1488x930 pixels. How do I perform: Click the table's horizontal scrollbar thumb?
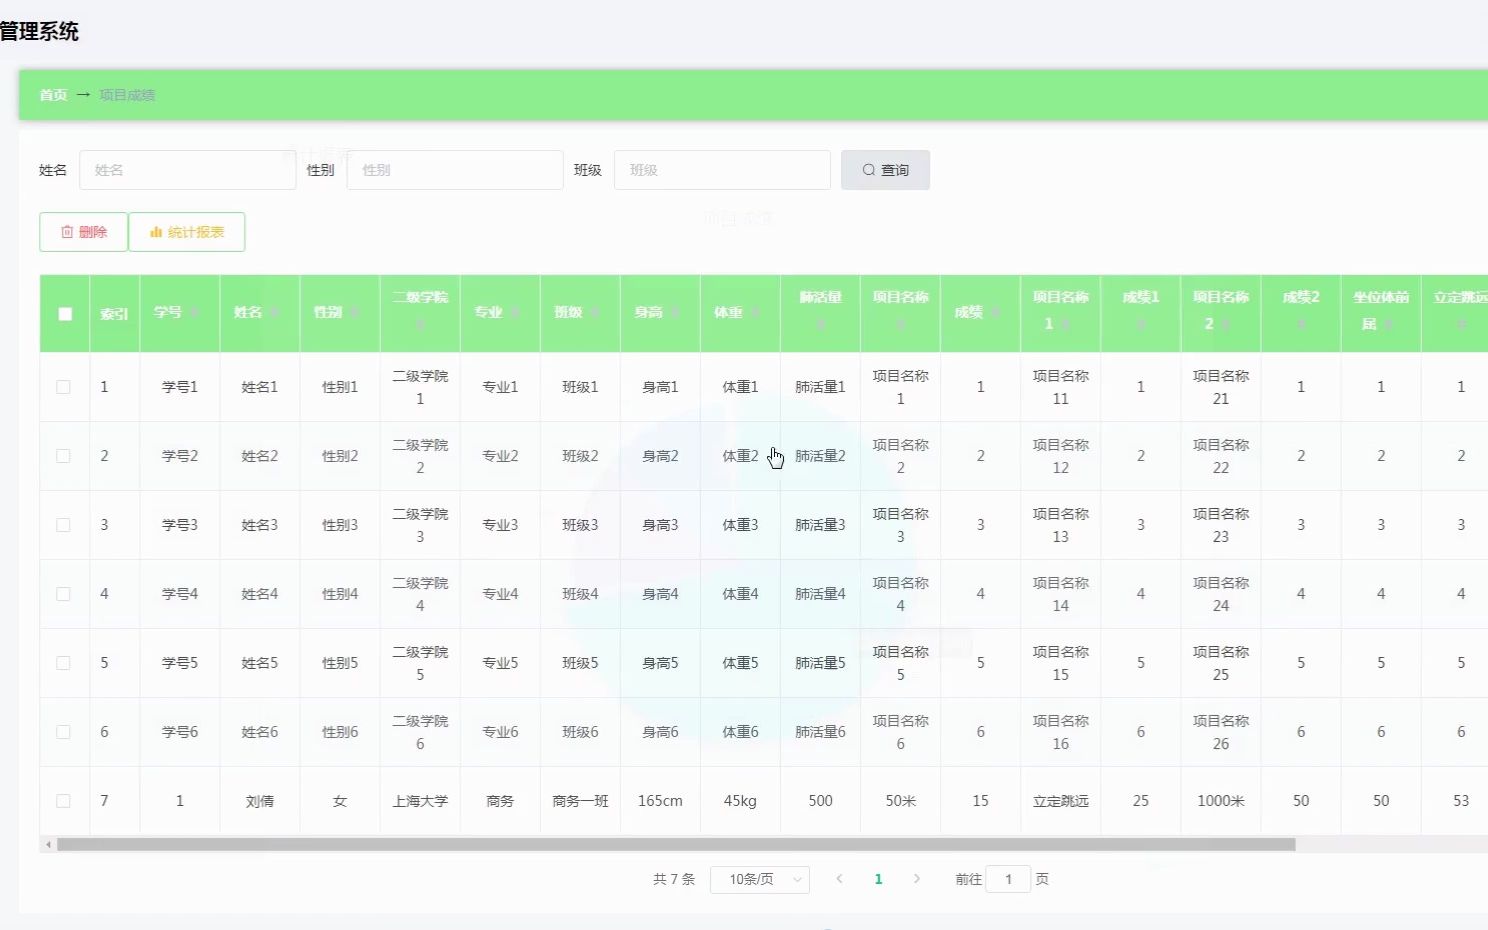676,845
